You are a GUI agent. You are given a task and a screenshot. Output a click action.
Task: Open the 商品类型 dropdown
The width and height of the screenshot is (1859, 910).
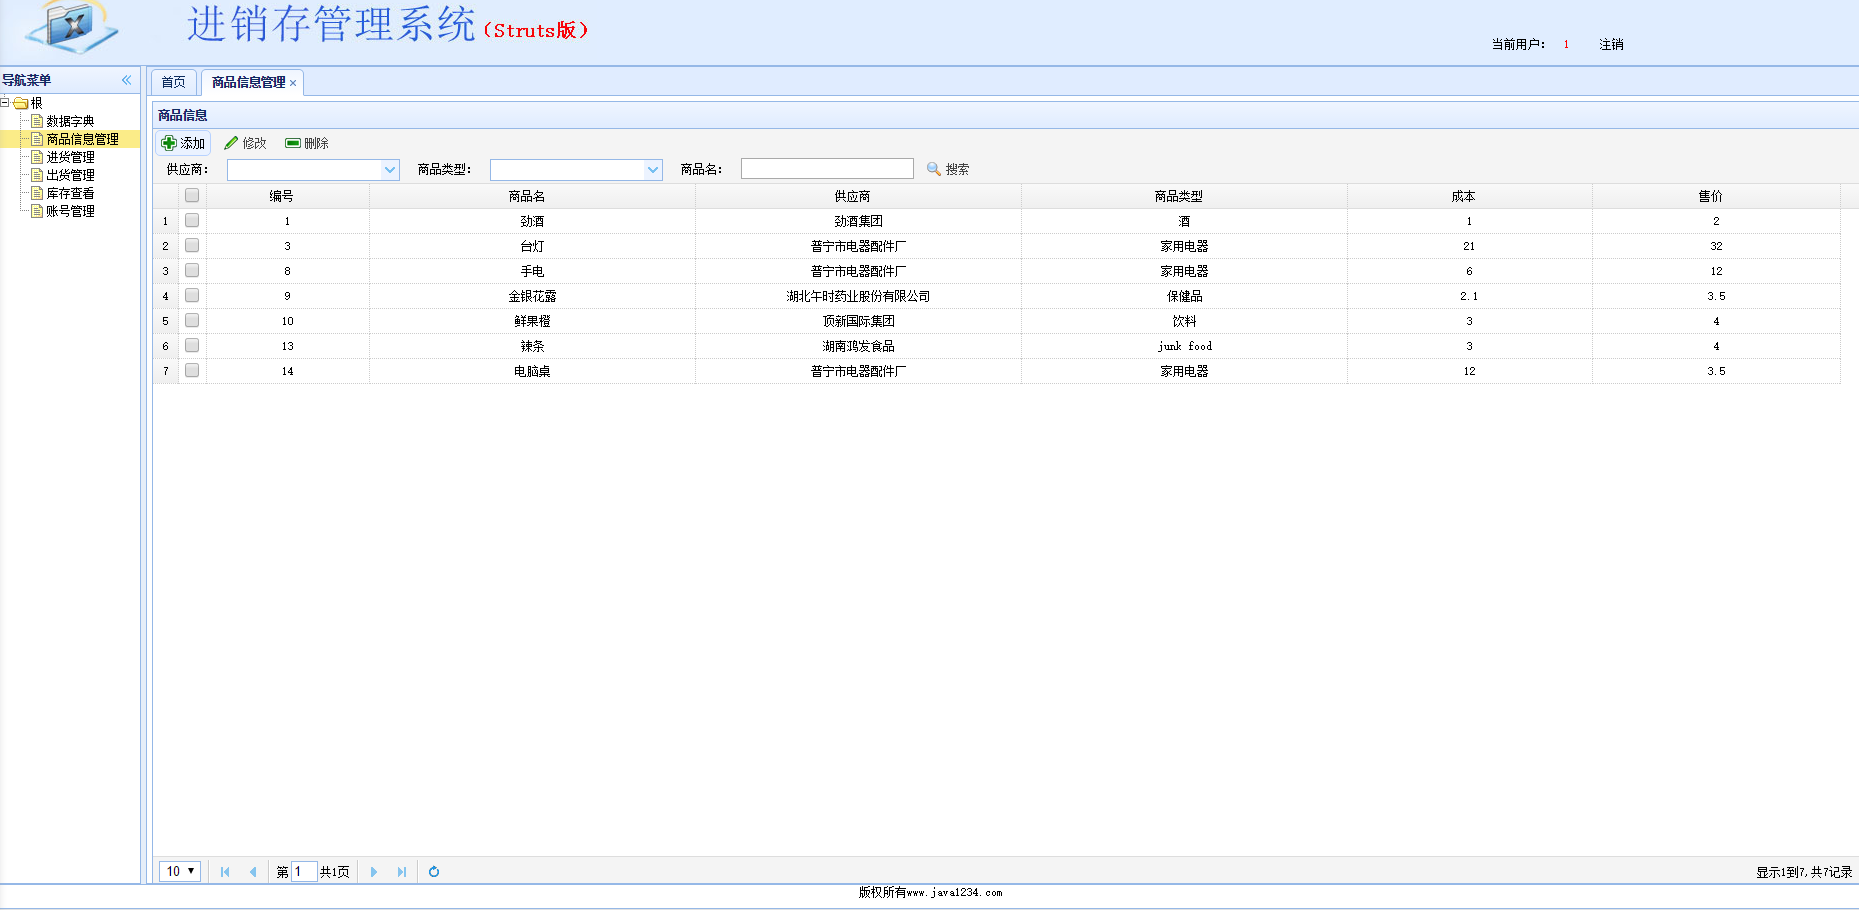tap(653, 170)
